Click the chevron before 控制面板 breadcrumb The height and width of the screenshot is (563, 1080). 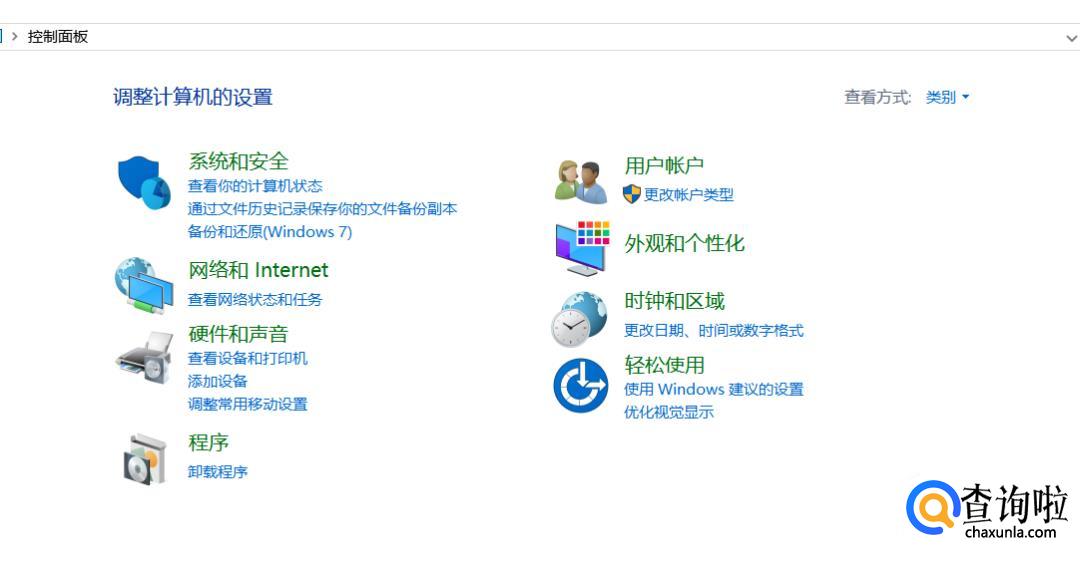15,36
